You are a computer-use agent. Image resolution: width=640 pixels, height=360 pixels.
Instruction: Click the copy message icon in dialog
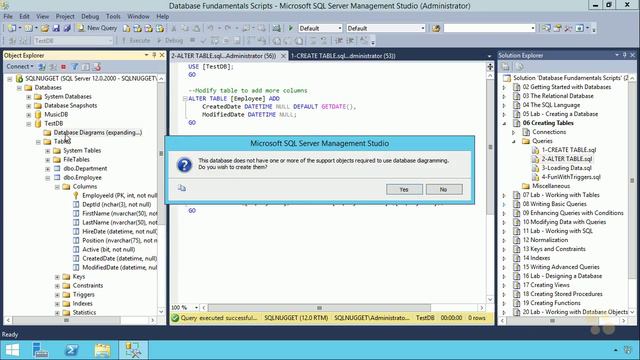point(182,188)
